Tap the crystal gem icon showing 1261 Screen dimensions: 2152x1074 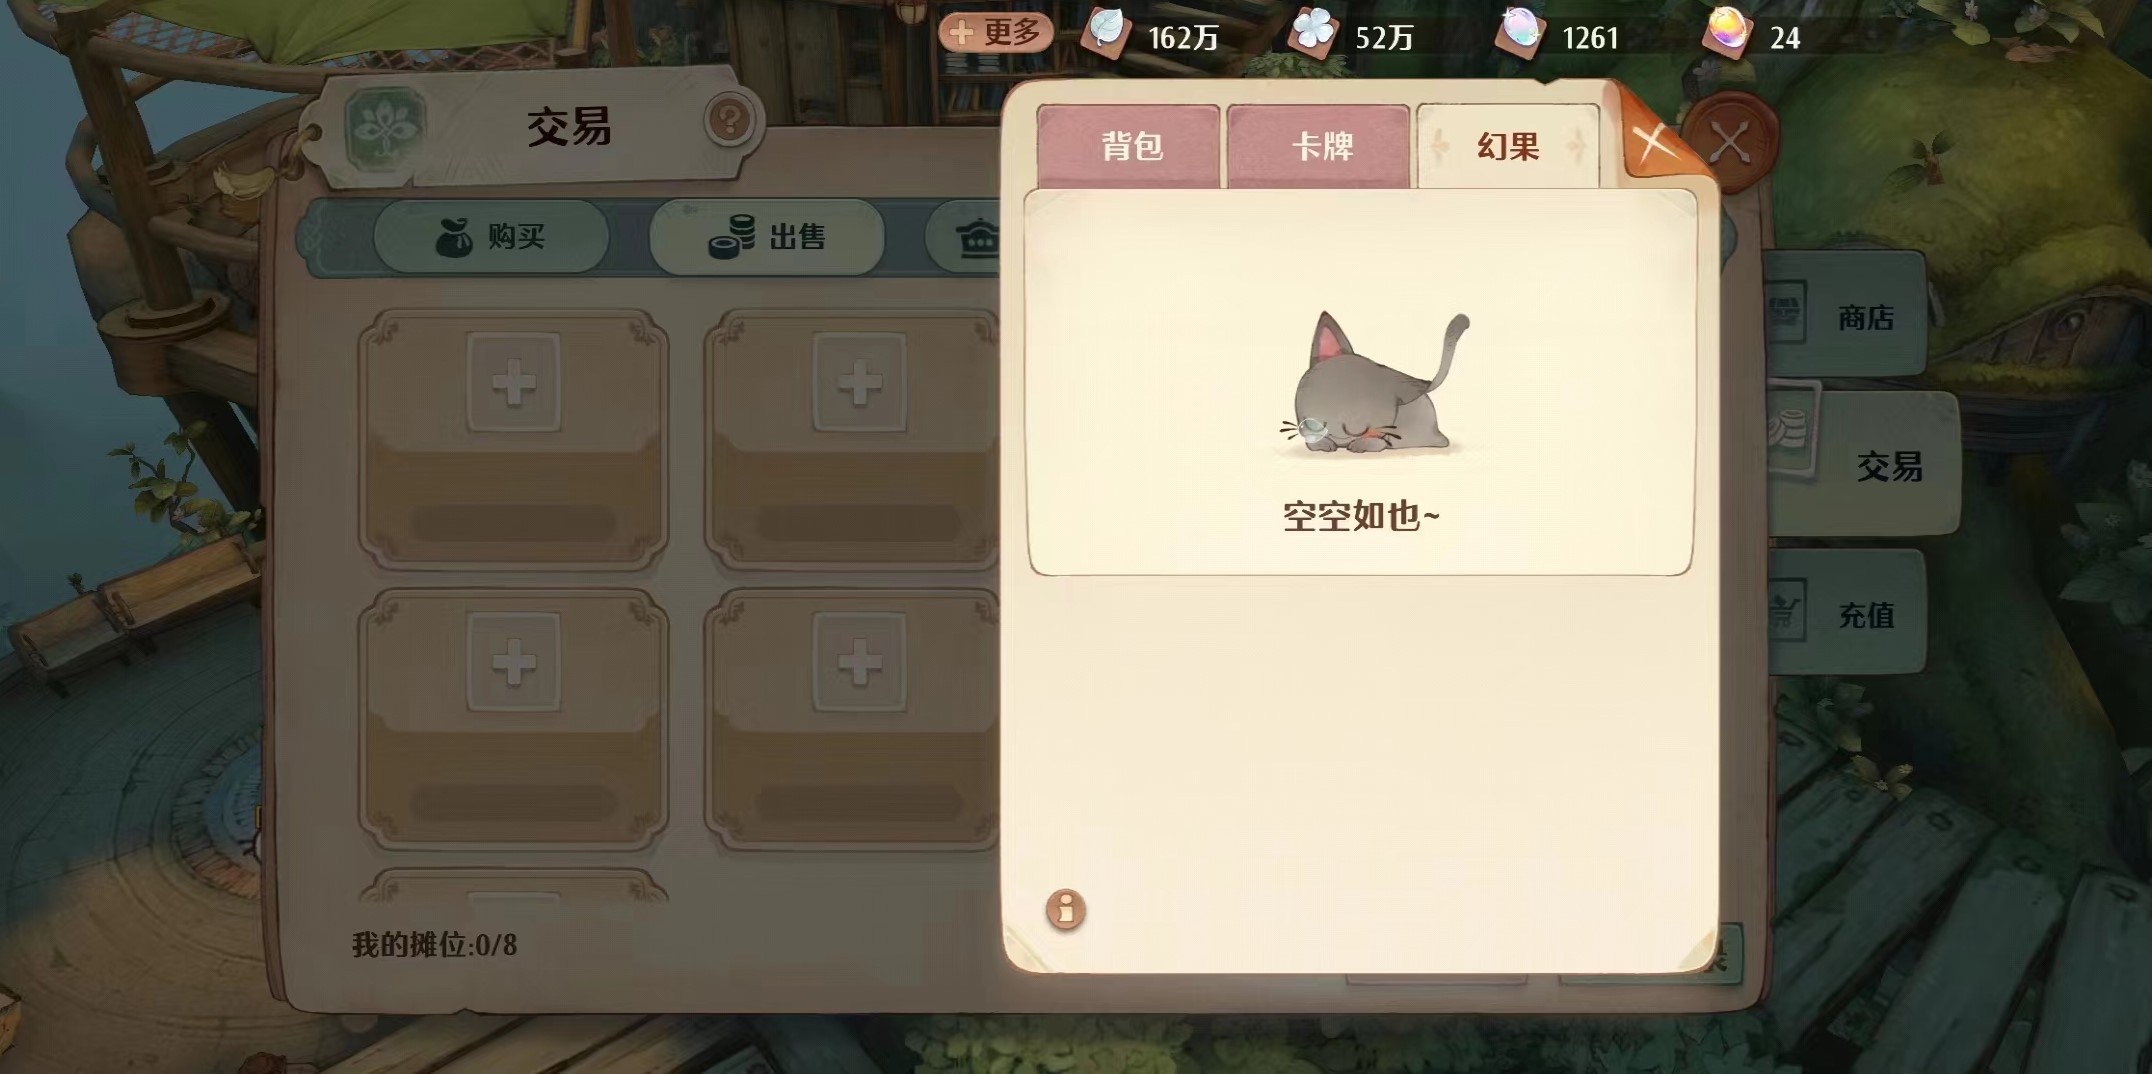click(1519, 33)
